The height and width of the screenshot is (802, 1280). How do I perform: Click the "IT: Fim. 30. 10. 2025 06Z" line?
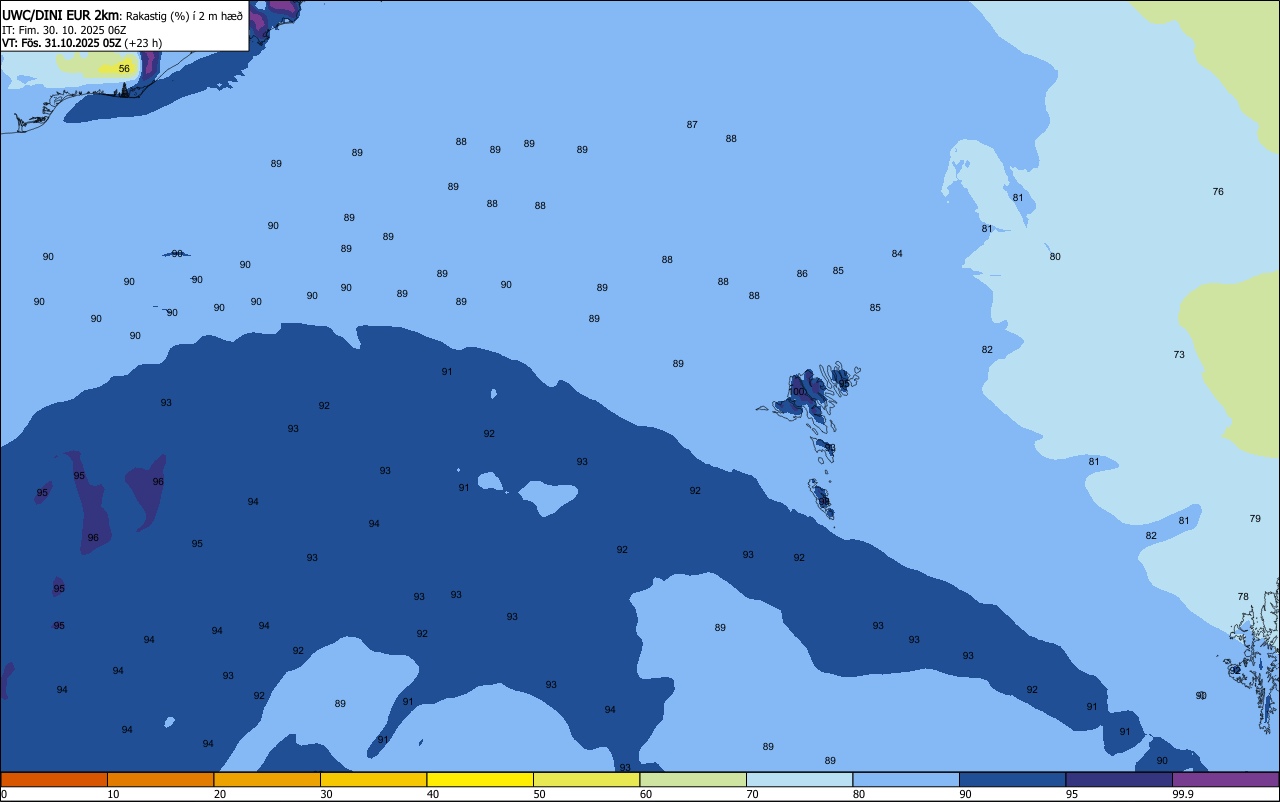tap(64, 30)
